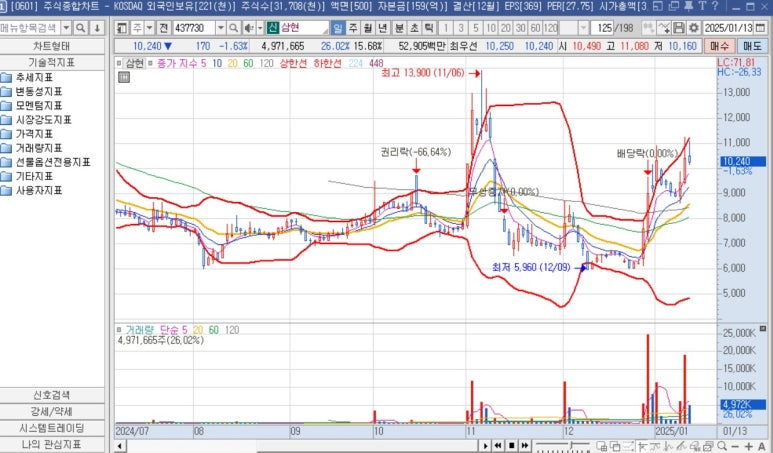
Task: Click the 전 button beside stock code
Action: tap(164, 28)
